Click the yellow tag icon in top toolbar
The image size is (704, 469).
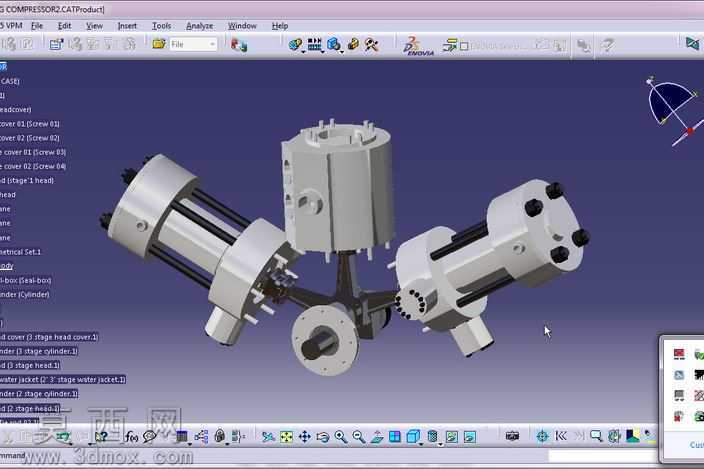pyautogui.click(x=353, y=44)
